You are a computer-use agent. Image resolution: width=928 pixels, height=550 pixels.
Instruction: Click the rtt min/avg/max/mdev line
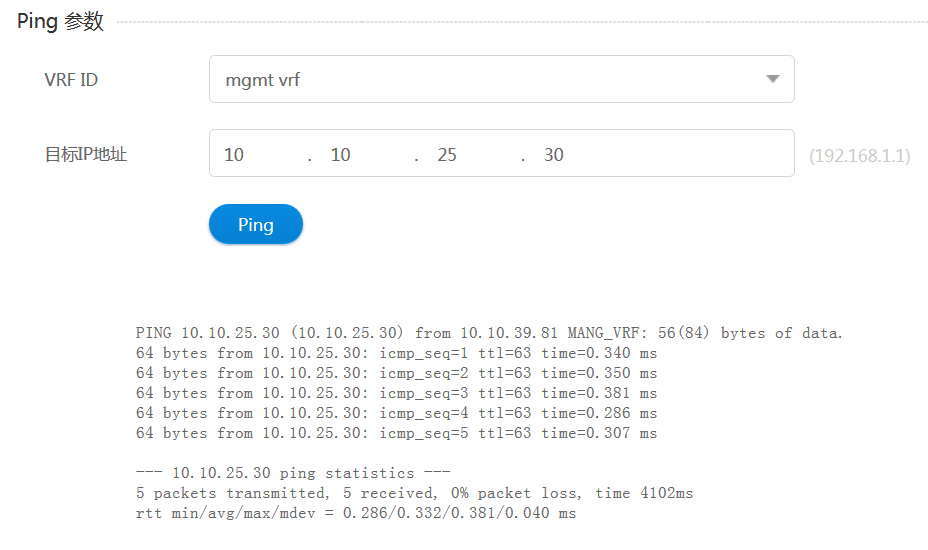click(356, 513)
